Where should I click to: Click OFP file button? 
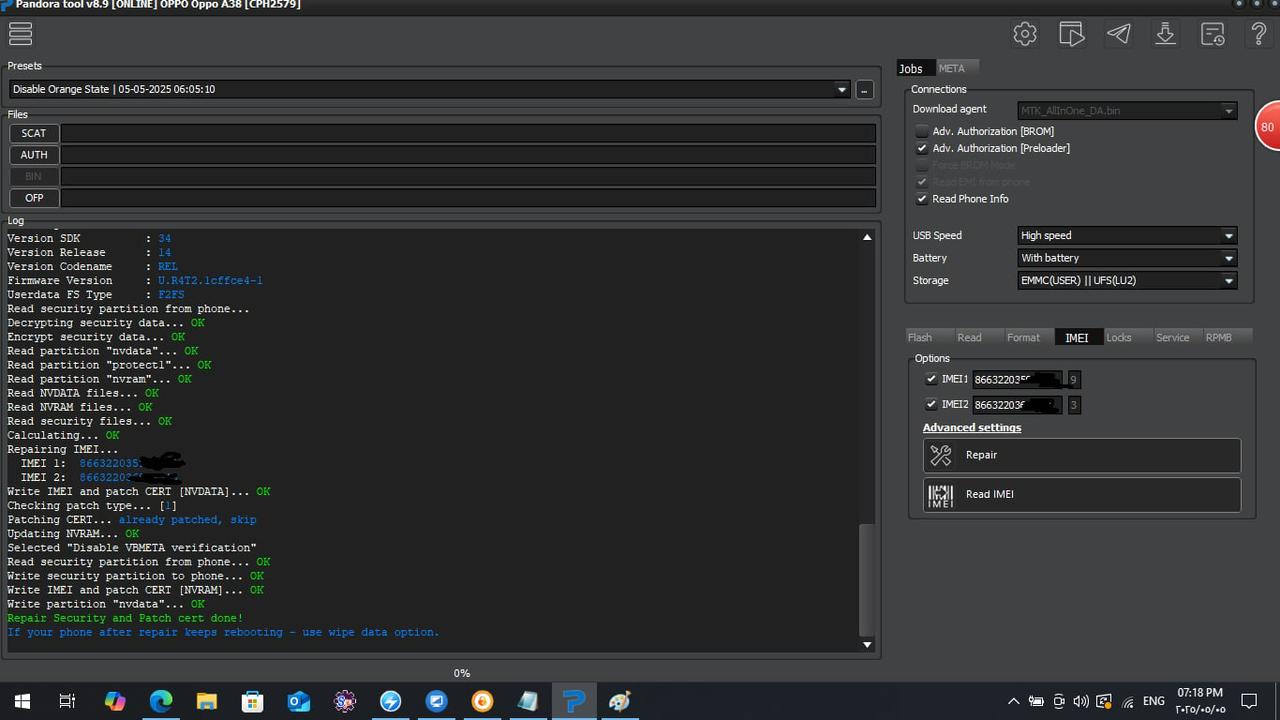pos(34,198)
